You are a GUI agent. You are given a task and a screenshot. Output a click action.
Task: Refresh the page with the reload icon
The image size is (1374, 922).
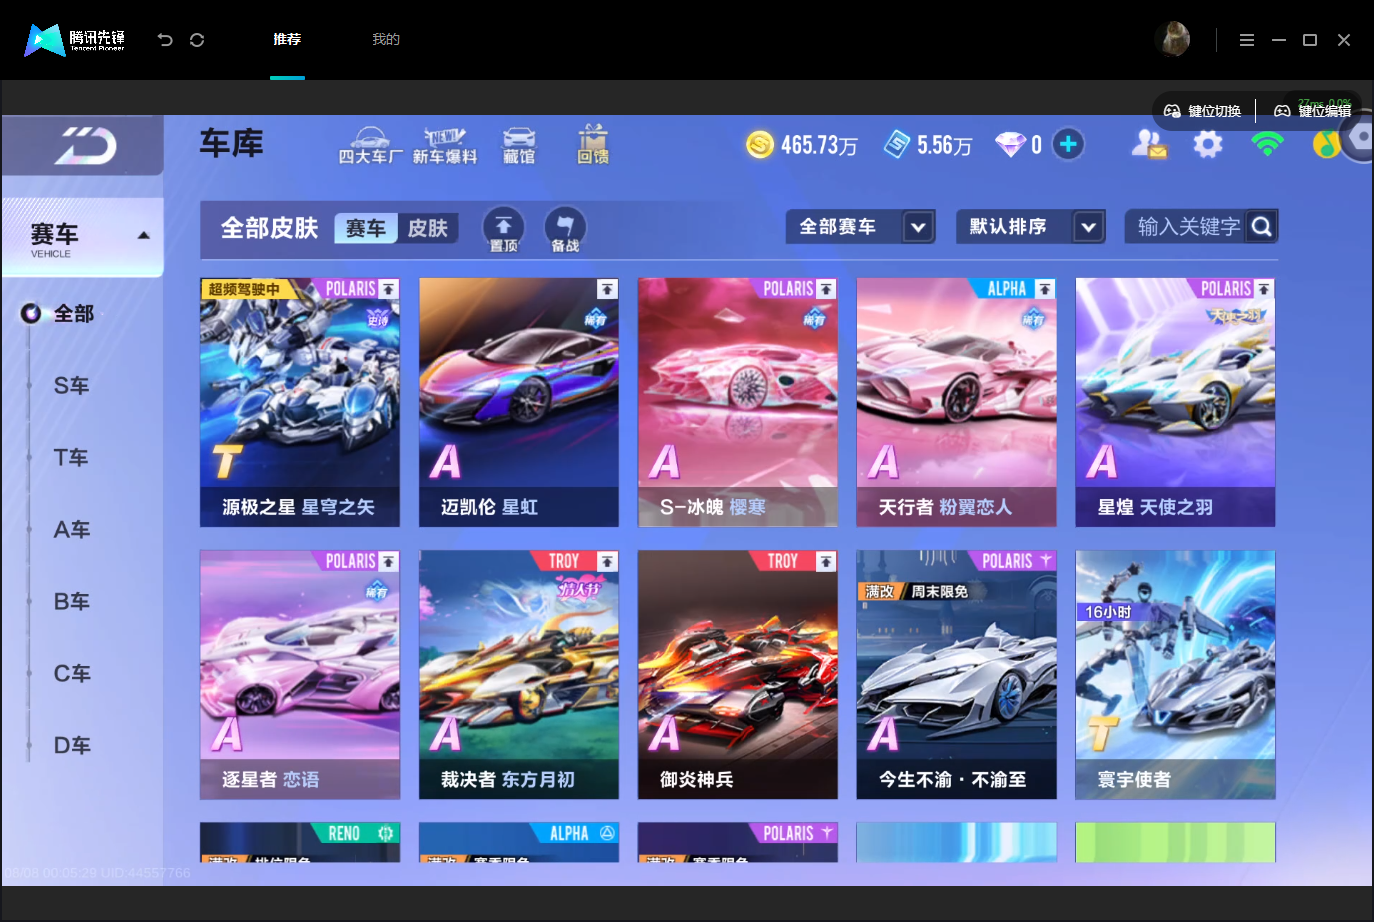(x=197, y=40)
